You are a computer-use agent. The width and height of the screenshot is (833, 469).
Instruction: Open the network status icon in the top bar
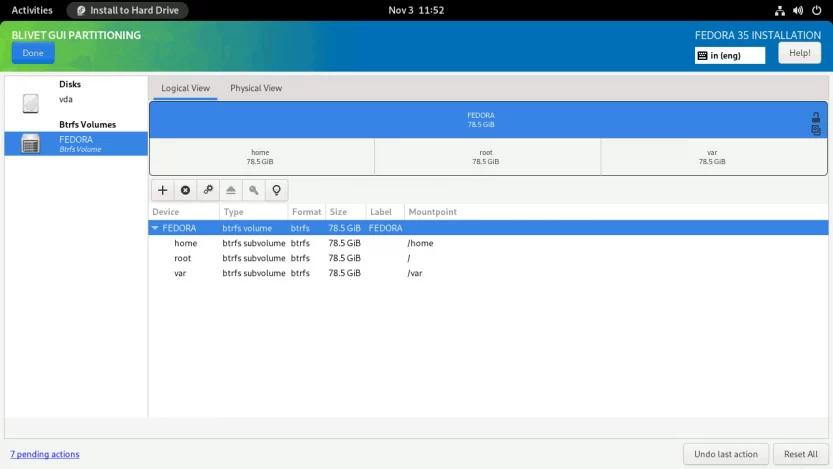tap(779, 10)
